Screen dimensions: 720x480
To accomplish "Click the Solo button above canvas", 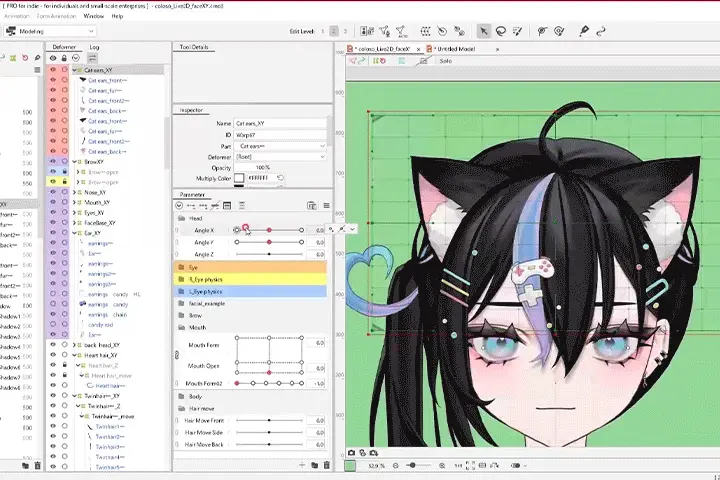I will coord(446,61).
